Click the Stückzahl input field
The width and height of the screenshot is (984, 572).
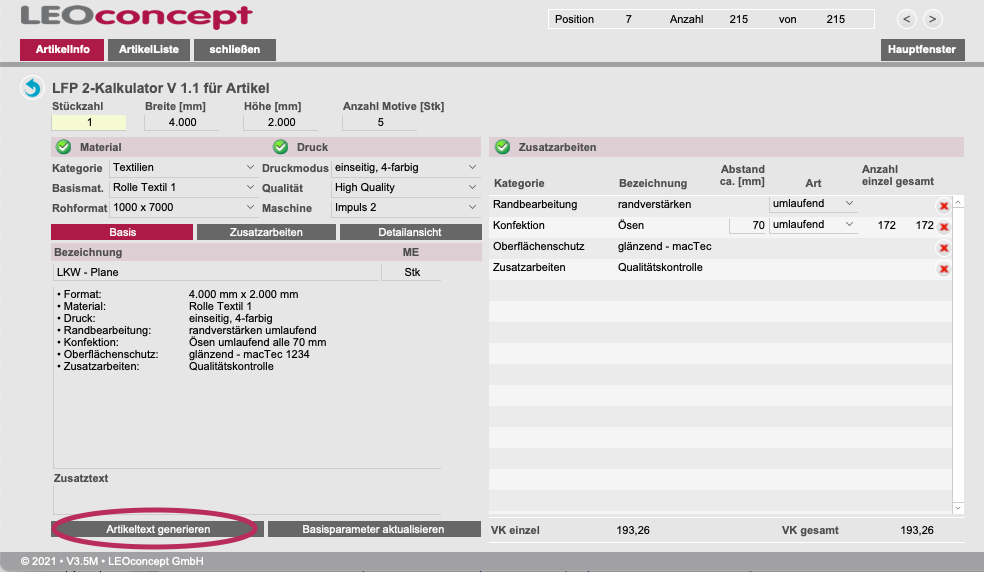(x=89, y=123)
